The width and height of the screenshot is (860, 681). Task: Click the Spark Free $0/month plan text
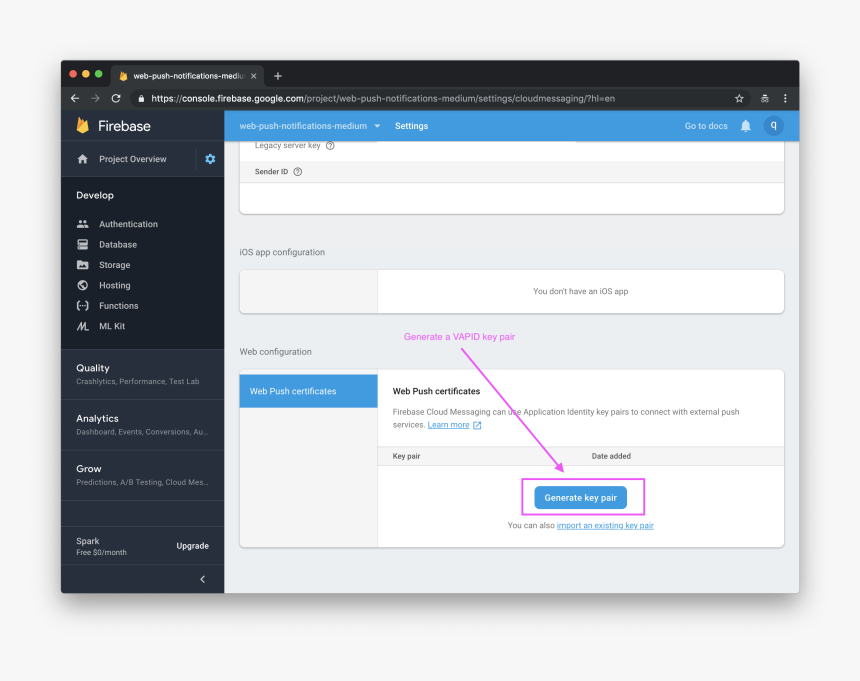[101, 546]
